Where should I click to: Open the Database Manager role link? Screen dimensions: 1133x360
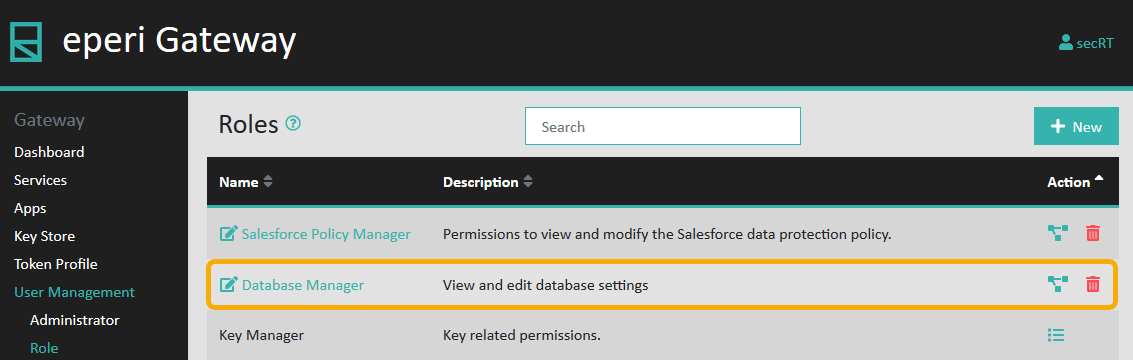click(x=303, y=286)
